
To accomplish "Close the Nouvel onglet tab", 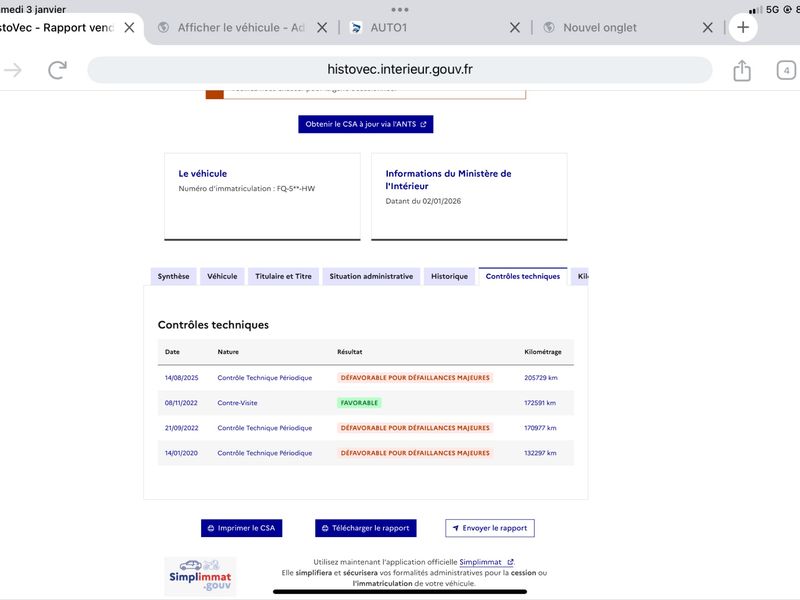I will [708, 28].
